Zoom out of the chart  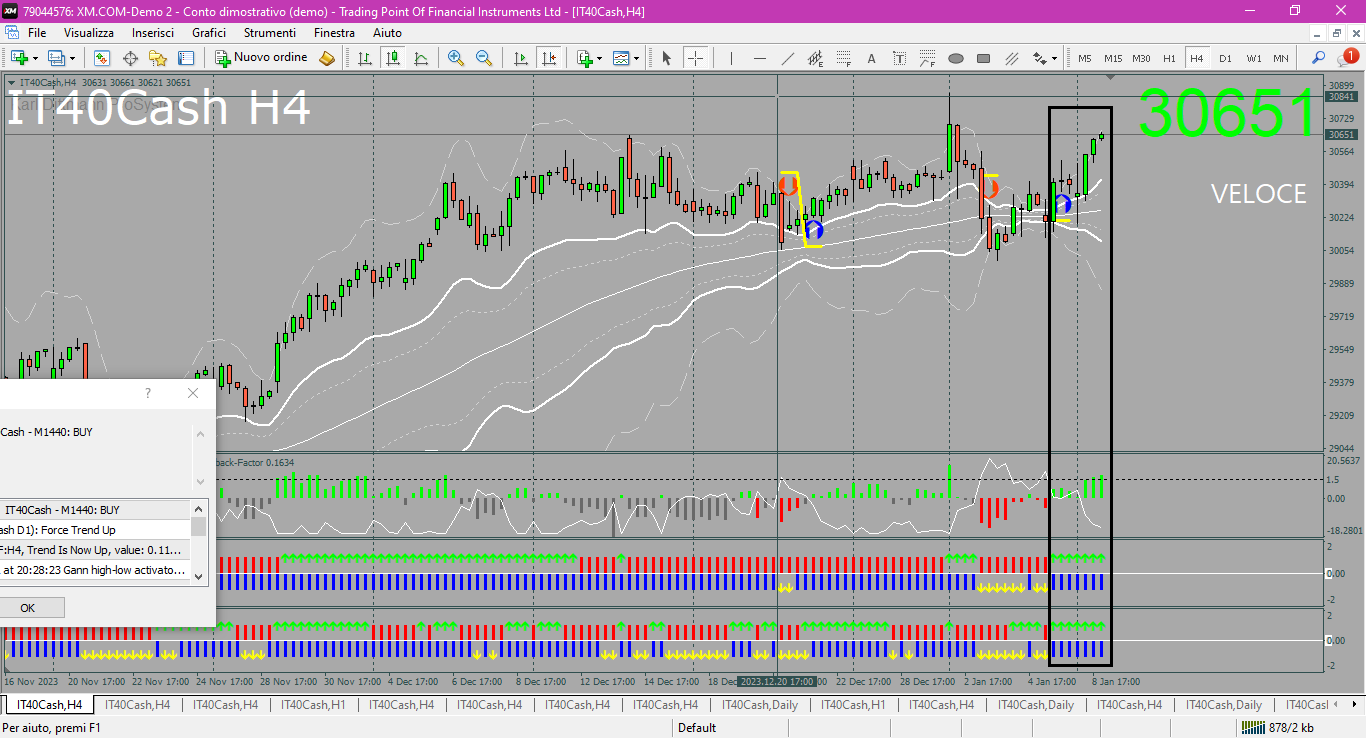(x=484, y=58)
